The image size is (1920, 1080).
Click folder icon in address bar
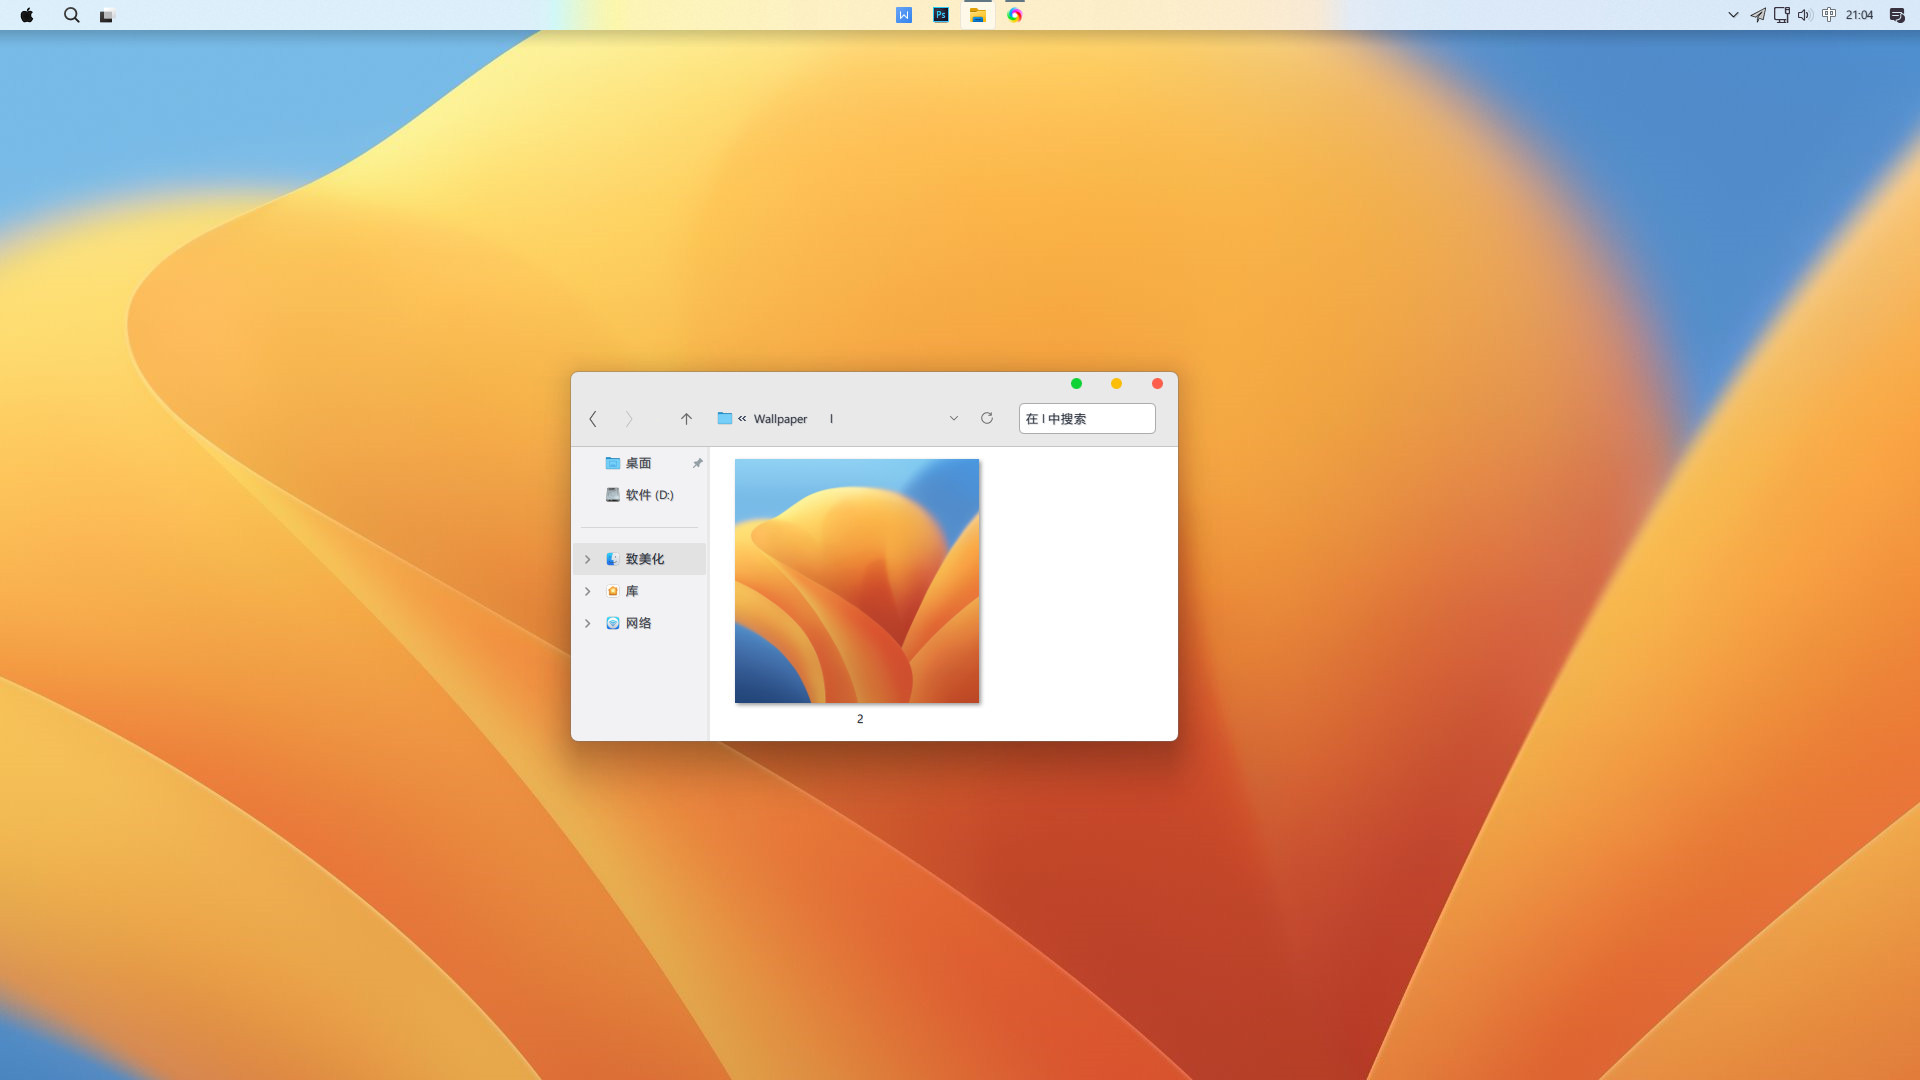pos(725,418)
